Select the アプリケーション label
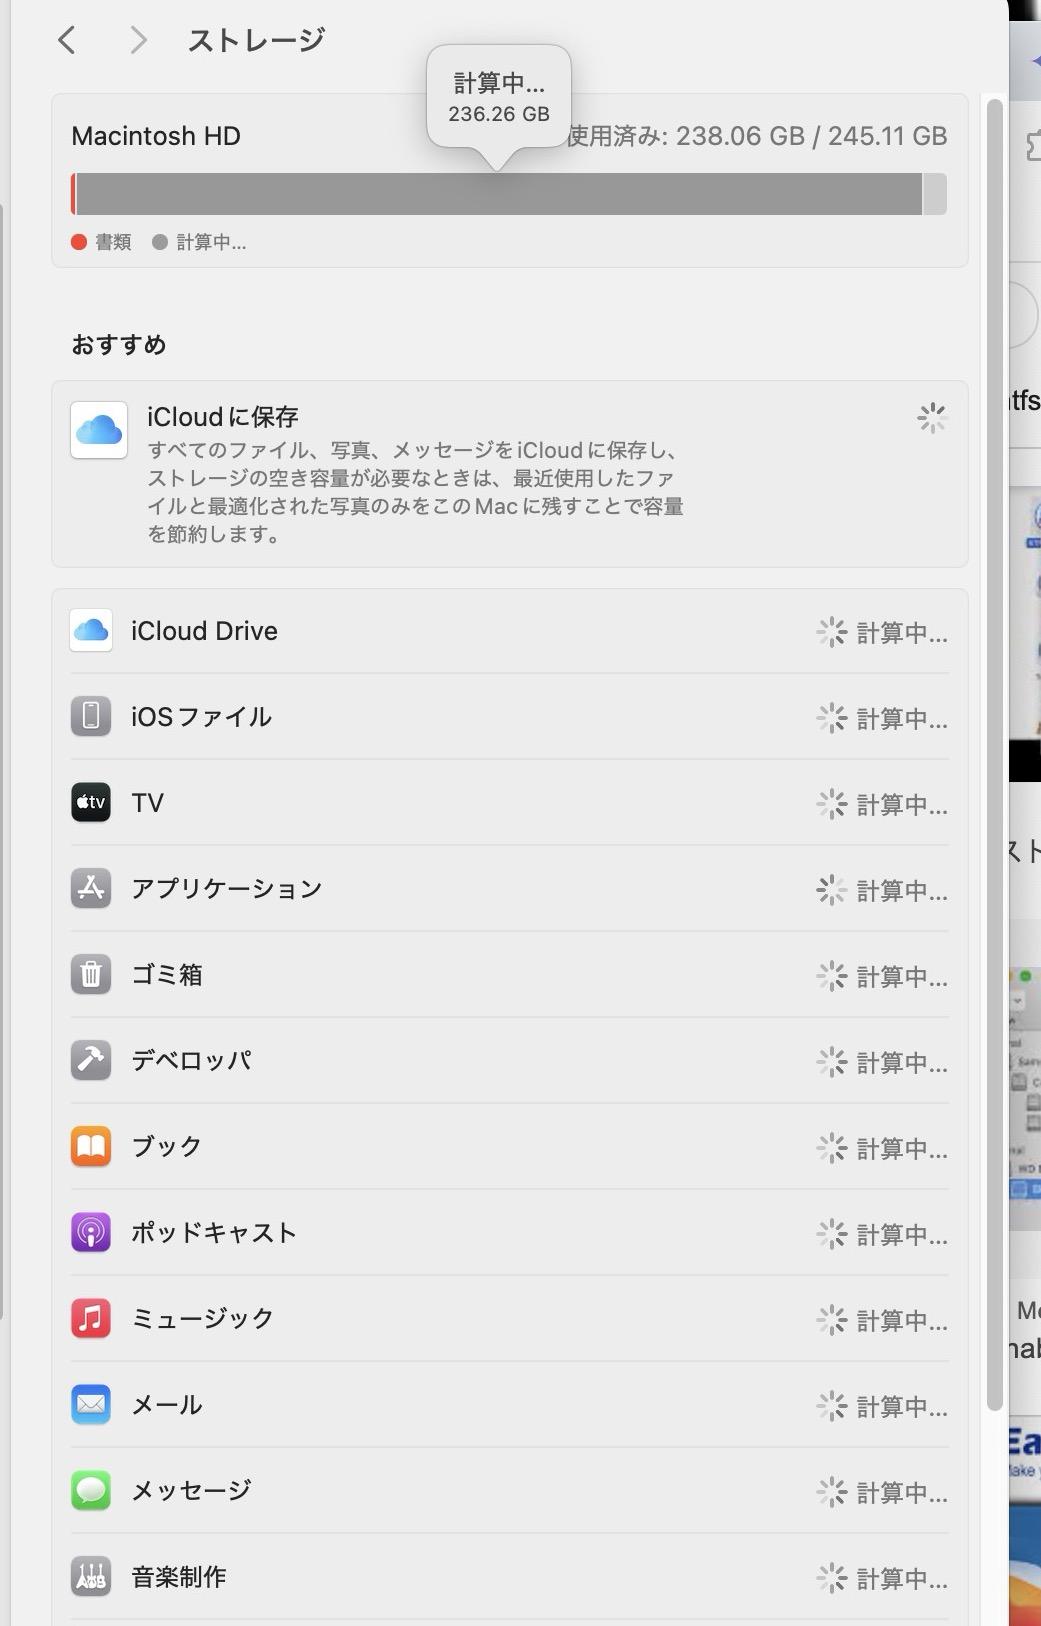This screenshot has height=1626, width=1041. tap(226, 889)
